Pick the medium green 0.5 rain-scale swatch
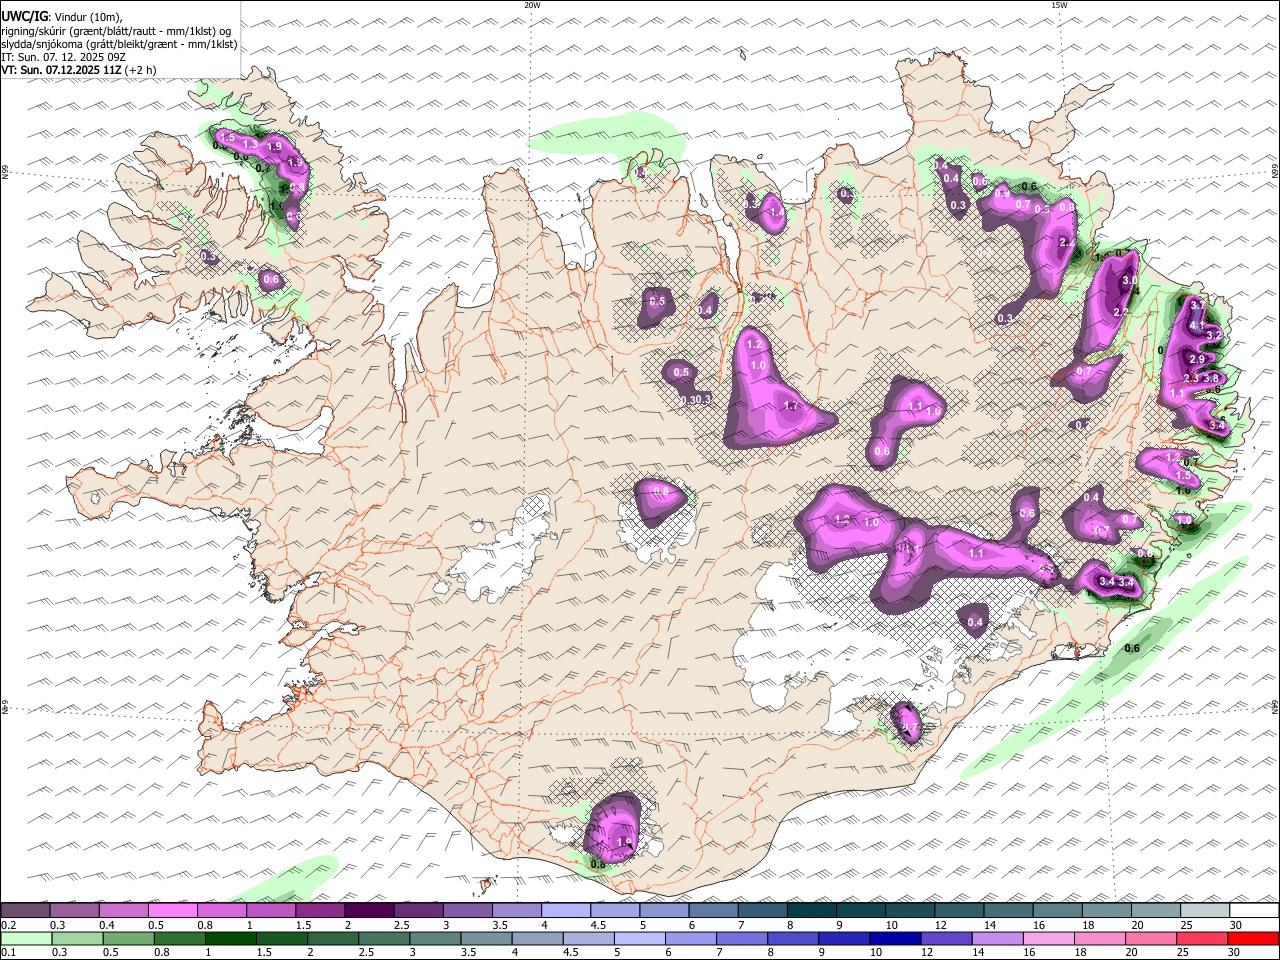 click(129, 939)
